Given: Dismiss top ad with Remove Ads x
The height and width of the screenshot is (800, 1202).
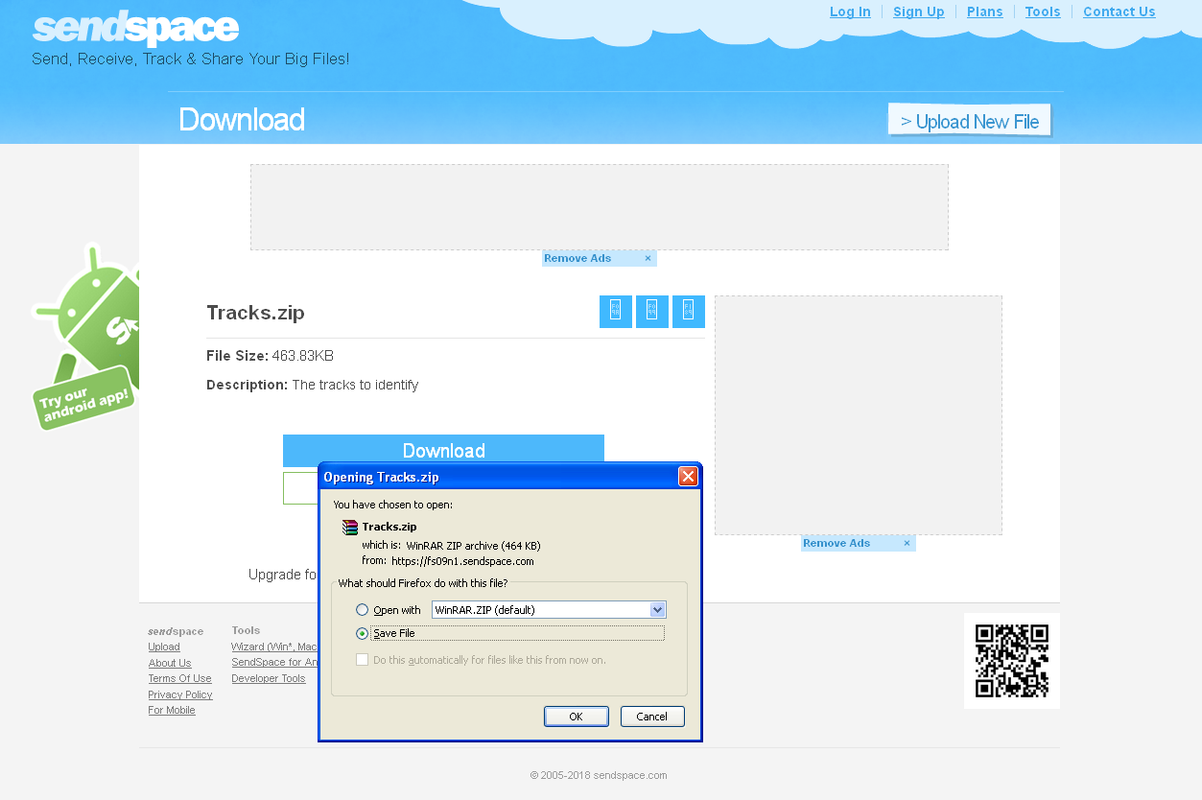Looking at the screenshot, I should 648,258.
